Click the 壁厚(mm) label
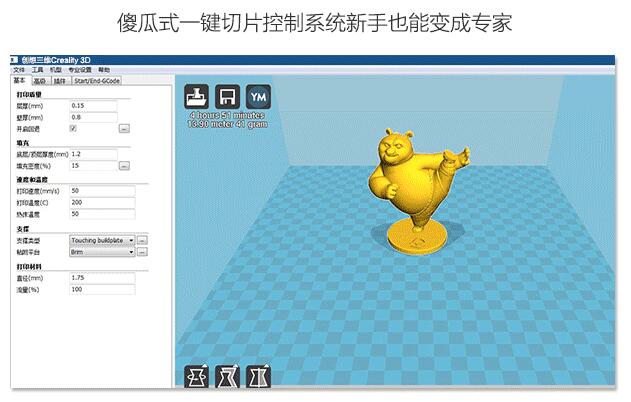Screen dimensions: 631x402 point(30,118)
